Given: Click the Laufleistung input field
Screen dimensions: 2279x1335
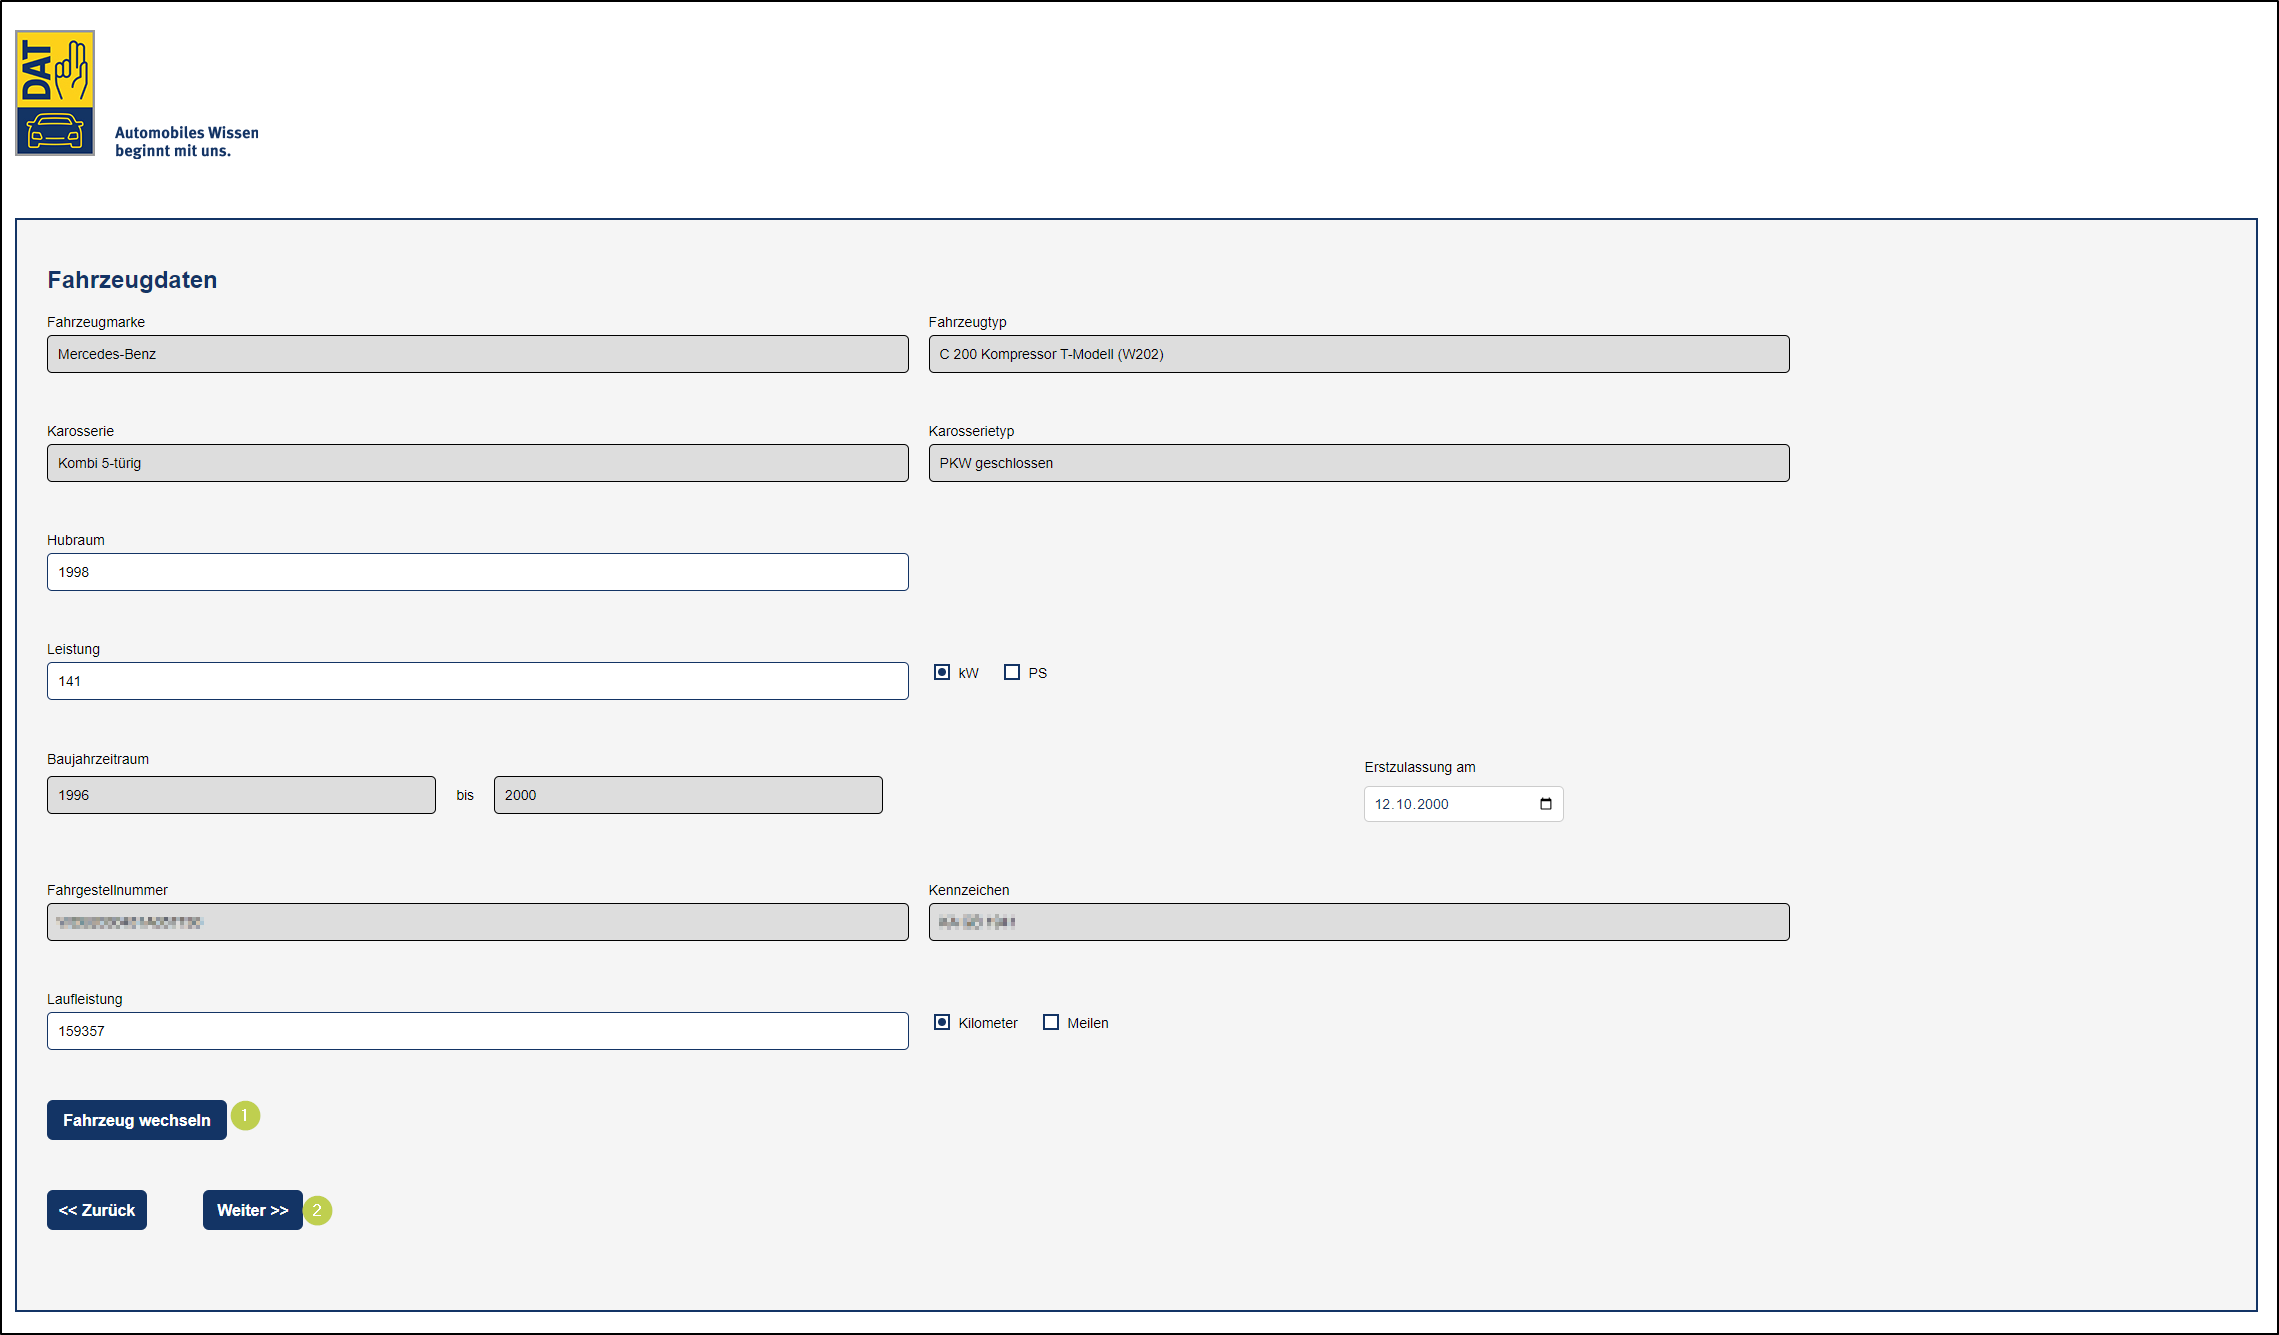Looking at the screenshot, I should coord(477,1031).
